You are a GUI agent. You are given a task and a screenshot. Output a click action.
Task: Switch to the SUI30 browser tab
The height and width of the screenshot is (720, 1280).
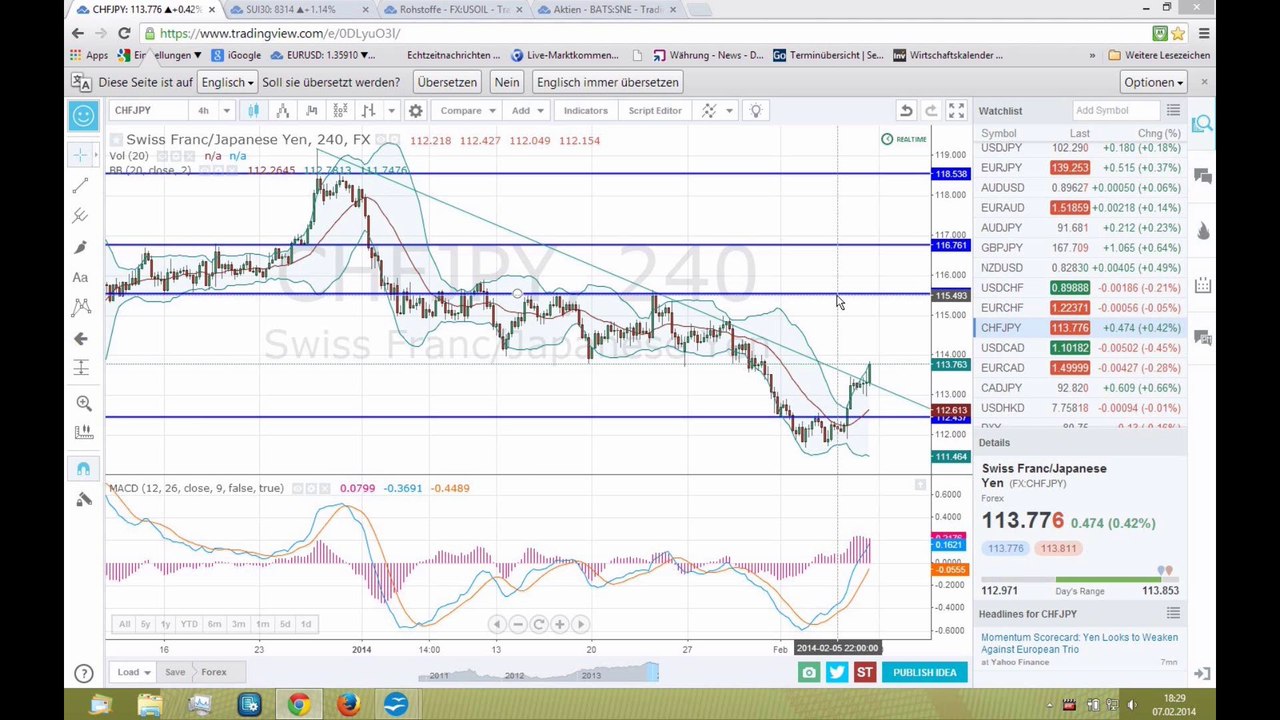click(299, 10)
